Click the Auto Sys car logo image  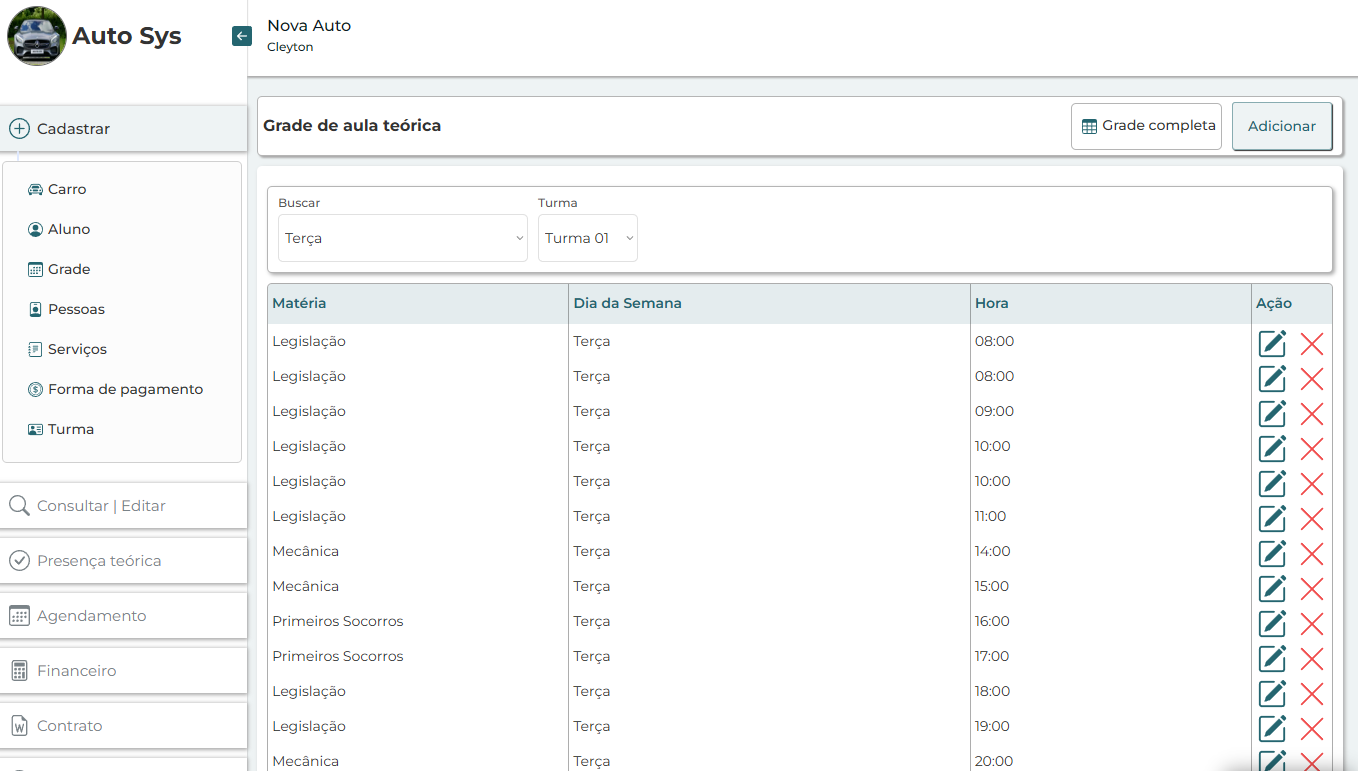pyautogui.click(x=37, y=36)
